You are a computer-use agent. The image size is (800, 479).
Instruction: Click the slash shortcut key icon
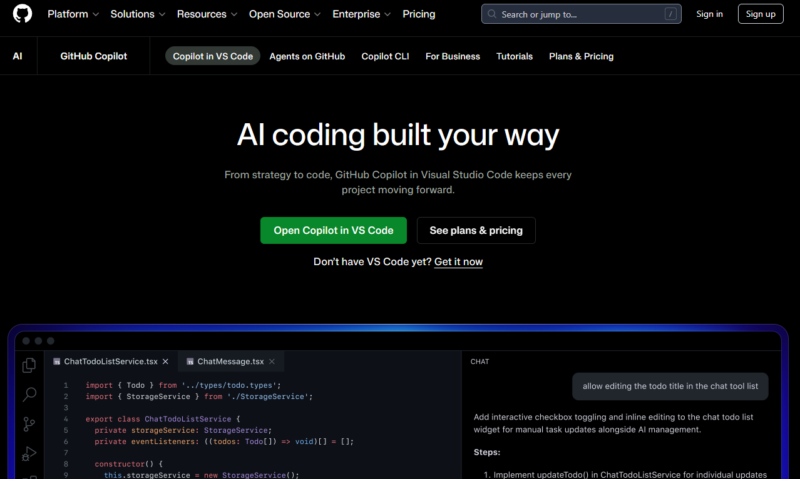coord(670,14)
